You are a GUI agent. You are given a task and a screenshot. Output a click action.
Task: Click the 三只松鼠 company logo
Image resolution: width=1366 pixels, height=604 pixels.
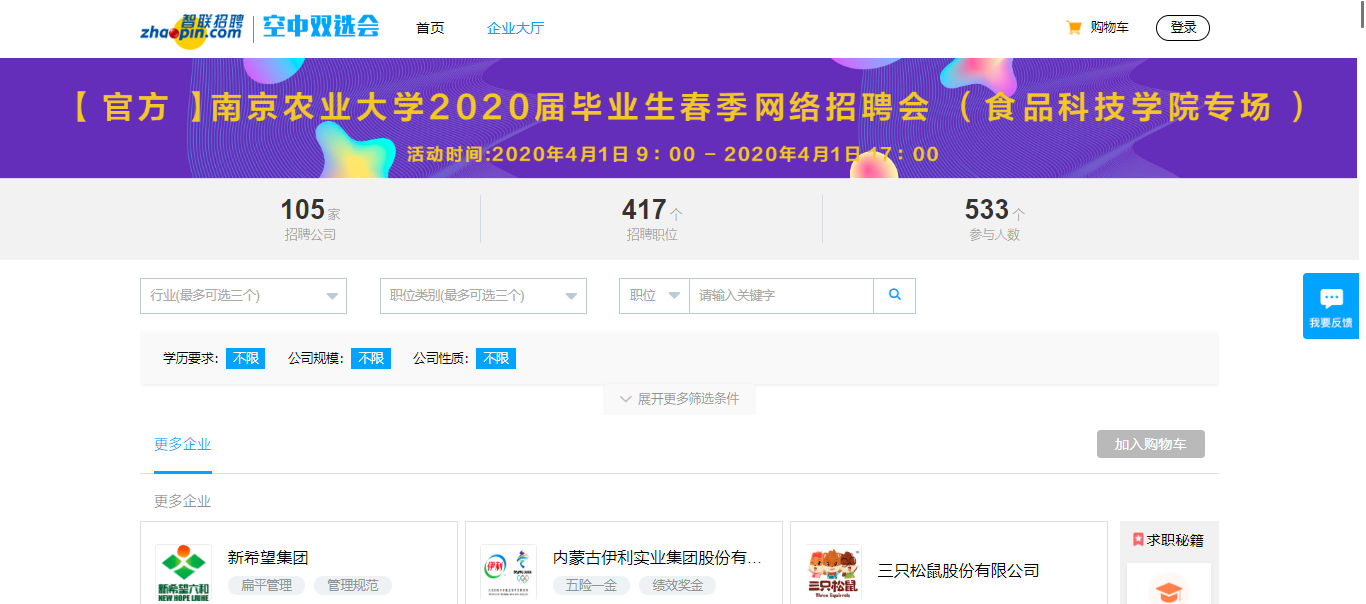tap(833, 573)
